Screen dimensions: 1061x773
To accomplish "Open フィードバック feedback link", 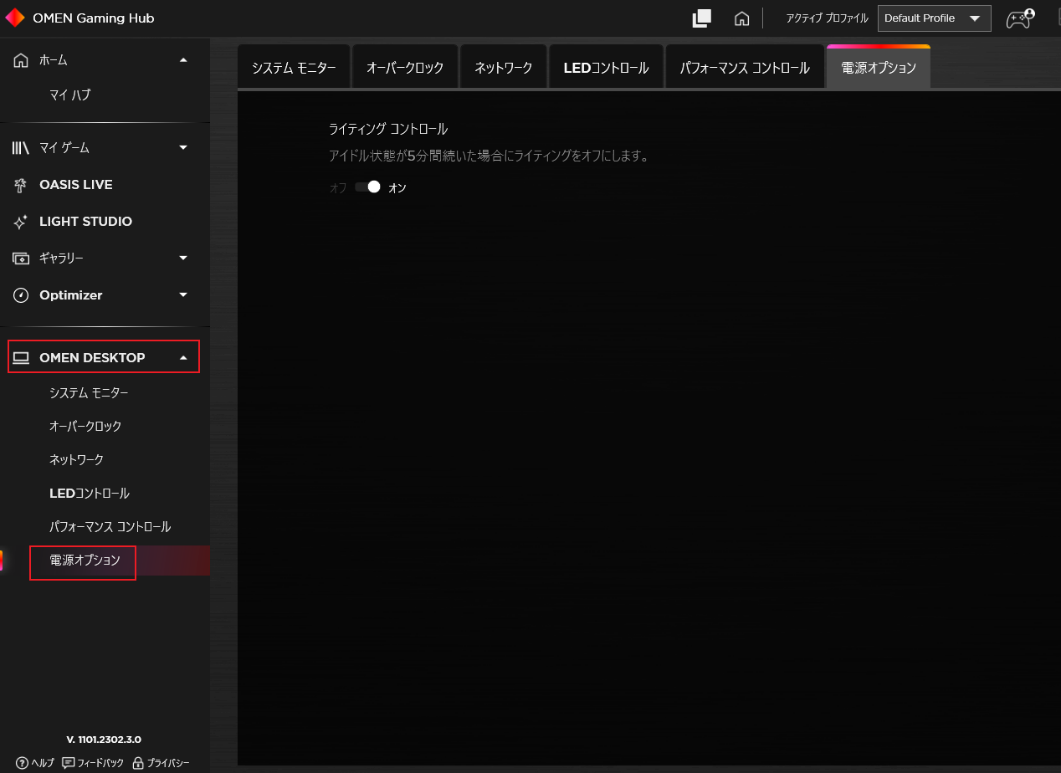I will (93, 763).
